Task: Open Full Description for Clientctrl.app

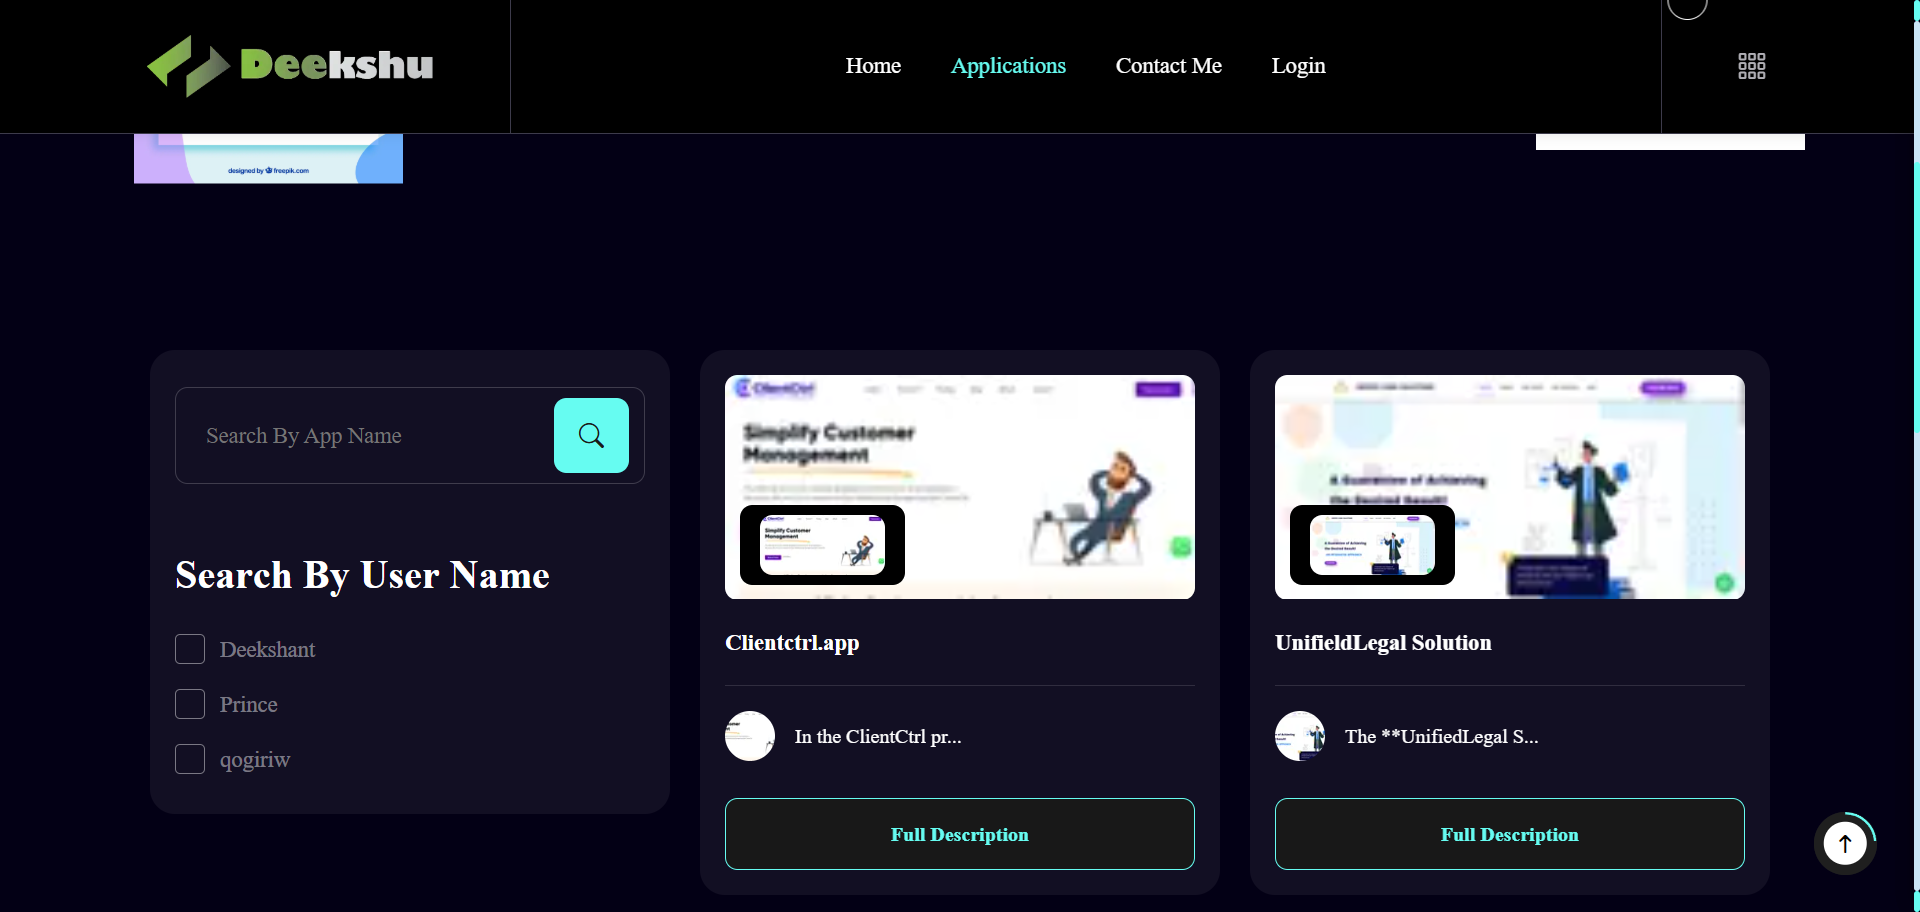Action: [x=959, y=834]
